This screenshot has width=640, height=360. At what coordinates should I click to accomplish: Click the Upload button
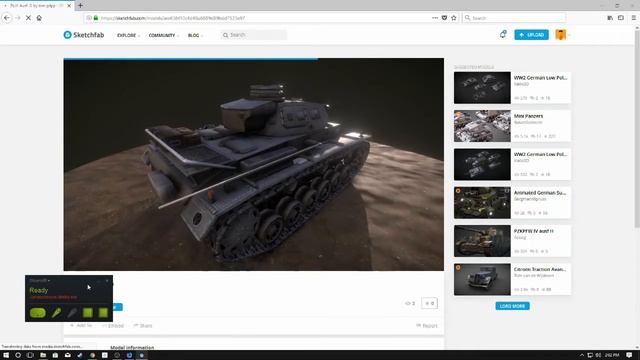click(531, 35)
